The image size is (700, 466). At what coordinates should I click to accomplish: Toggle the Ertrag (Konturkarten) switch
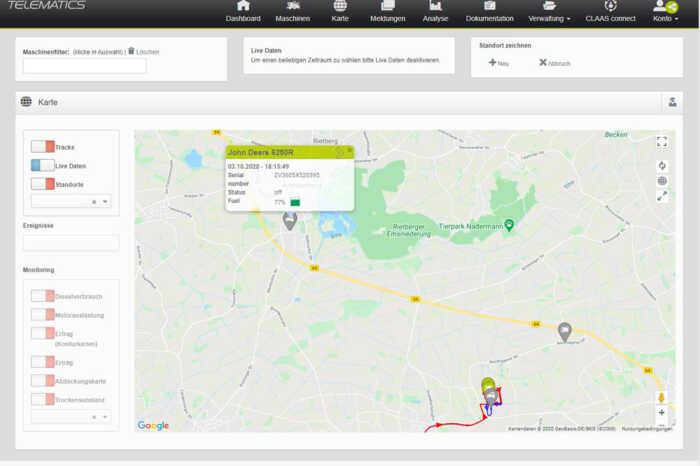click(43, 333)
